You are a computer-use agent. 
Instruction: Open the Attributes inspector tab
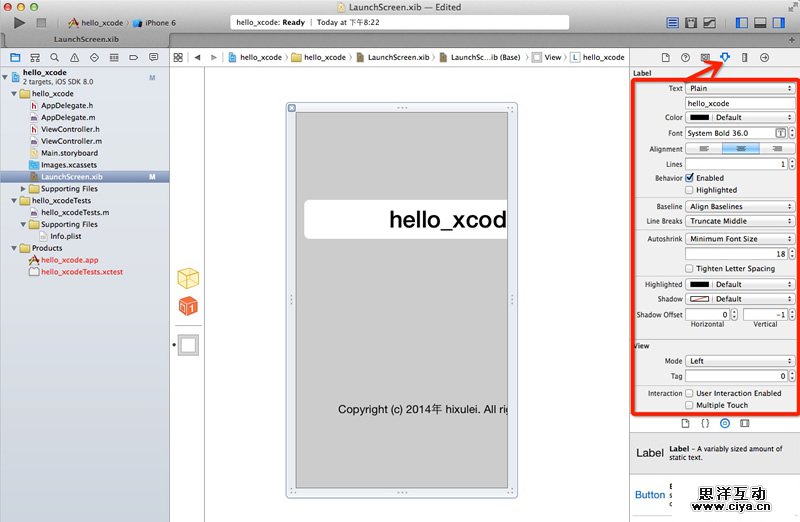[724, 57]
